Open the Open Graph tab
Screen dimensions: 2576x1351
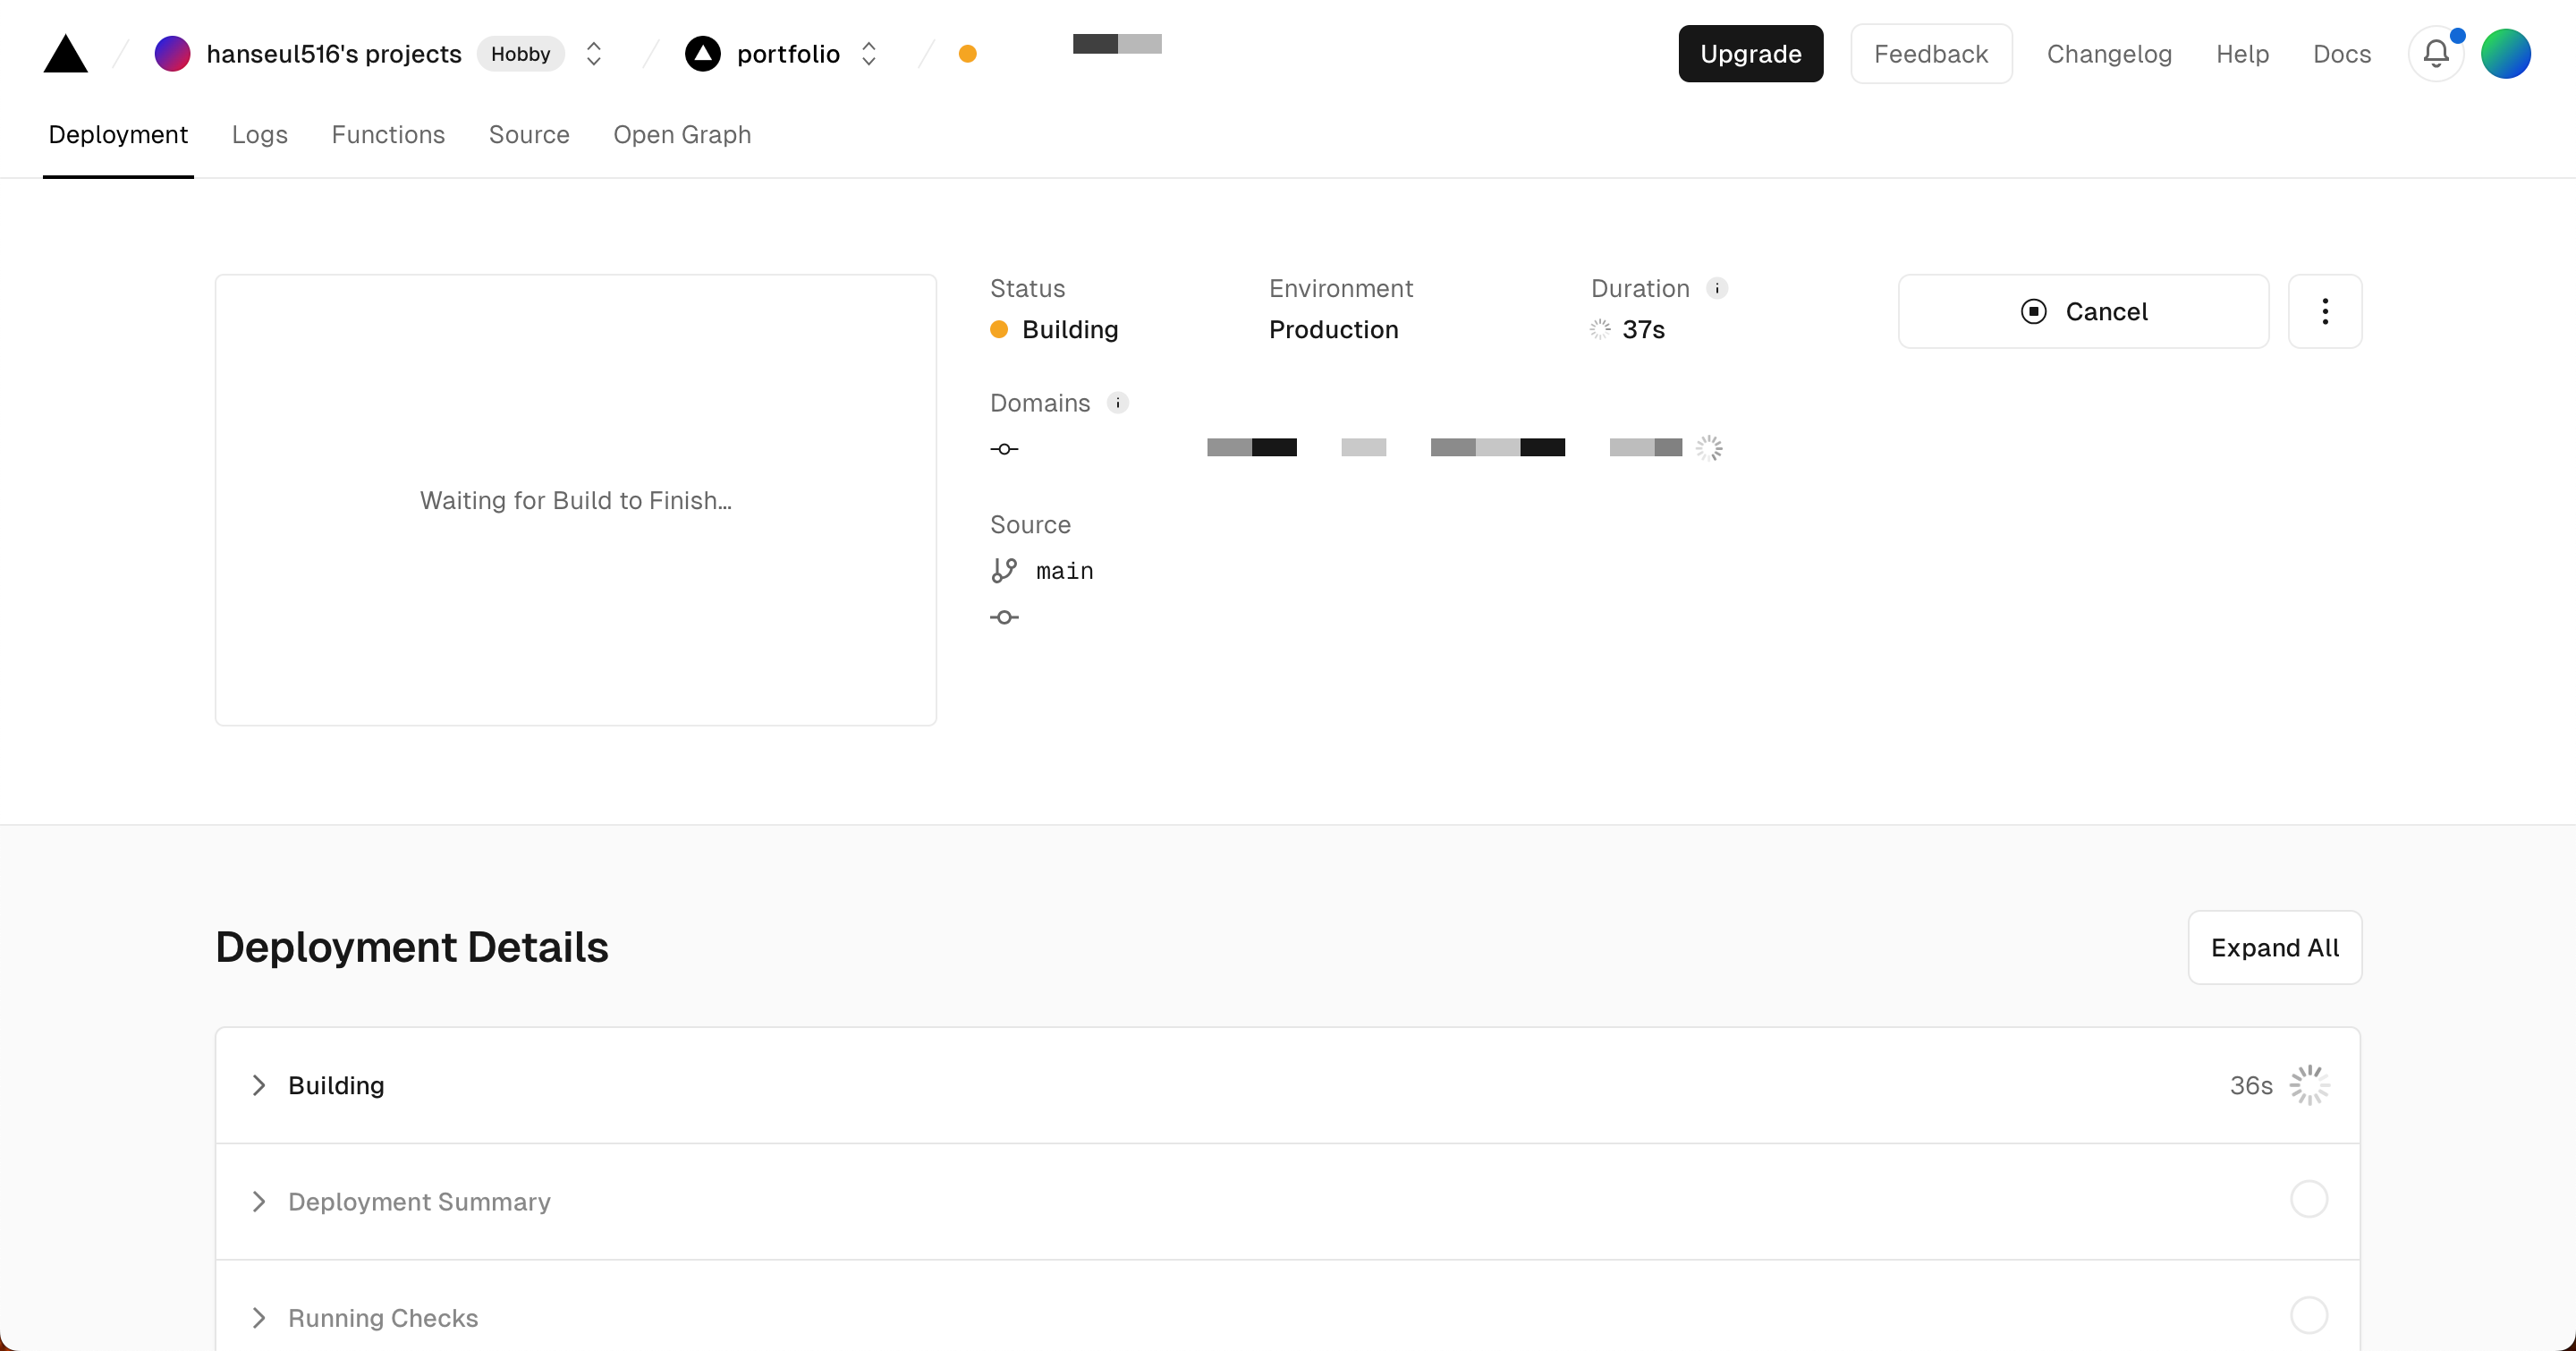tap(682, 135)
